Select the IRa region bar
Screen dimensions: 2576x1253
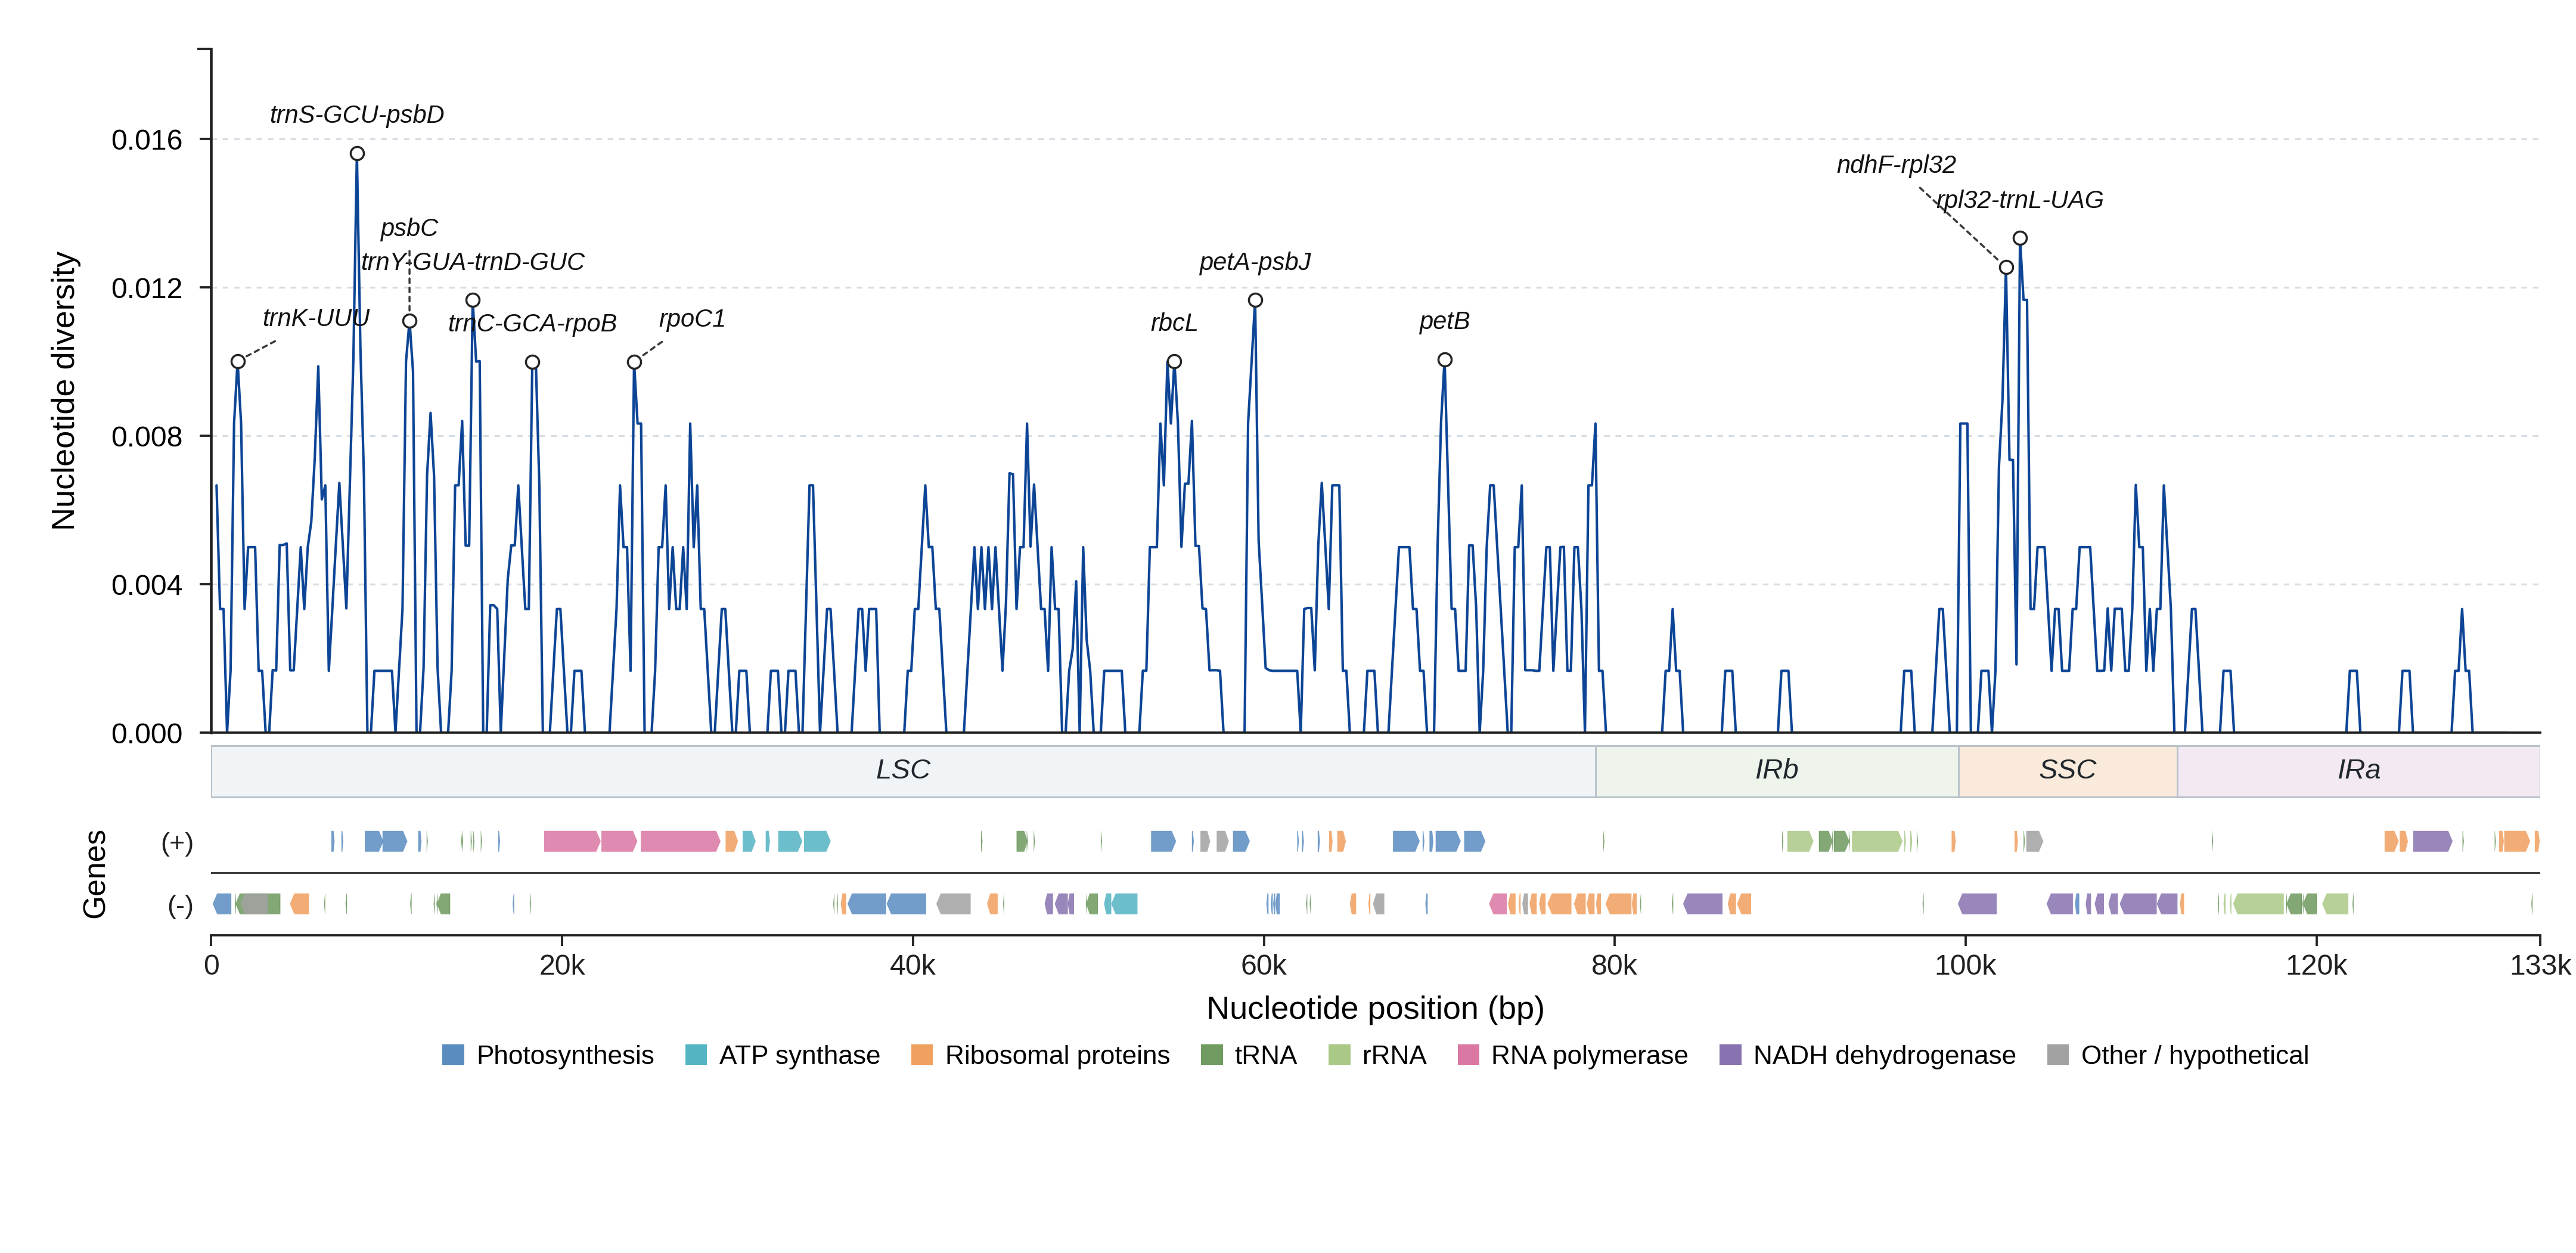click(x=2359, y=771)
